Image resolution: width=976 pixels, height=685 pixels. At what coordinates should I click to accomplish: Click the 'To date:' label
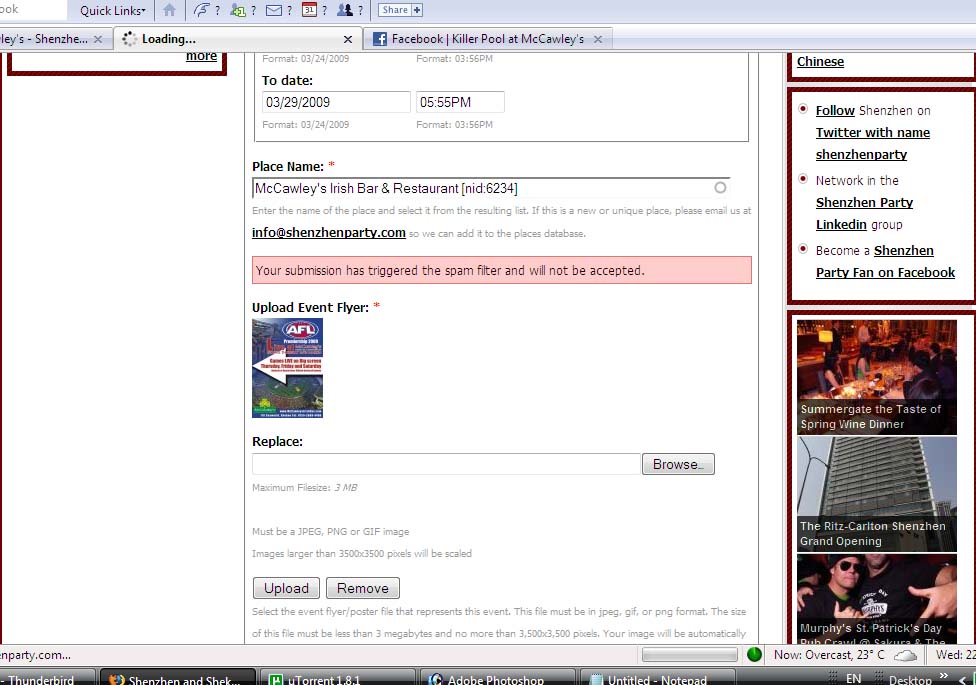click(x=288, y=80)
